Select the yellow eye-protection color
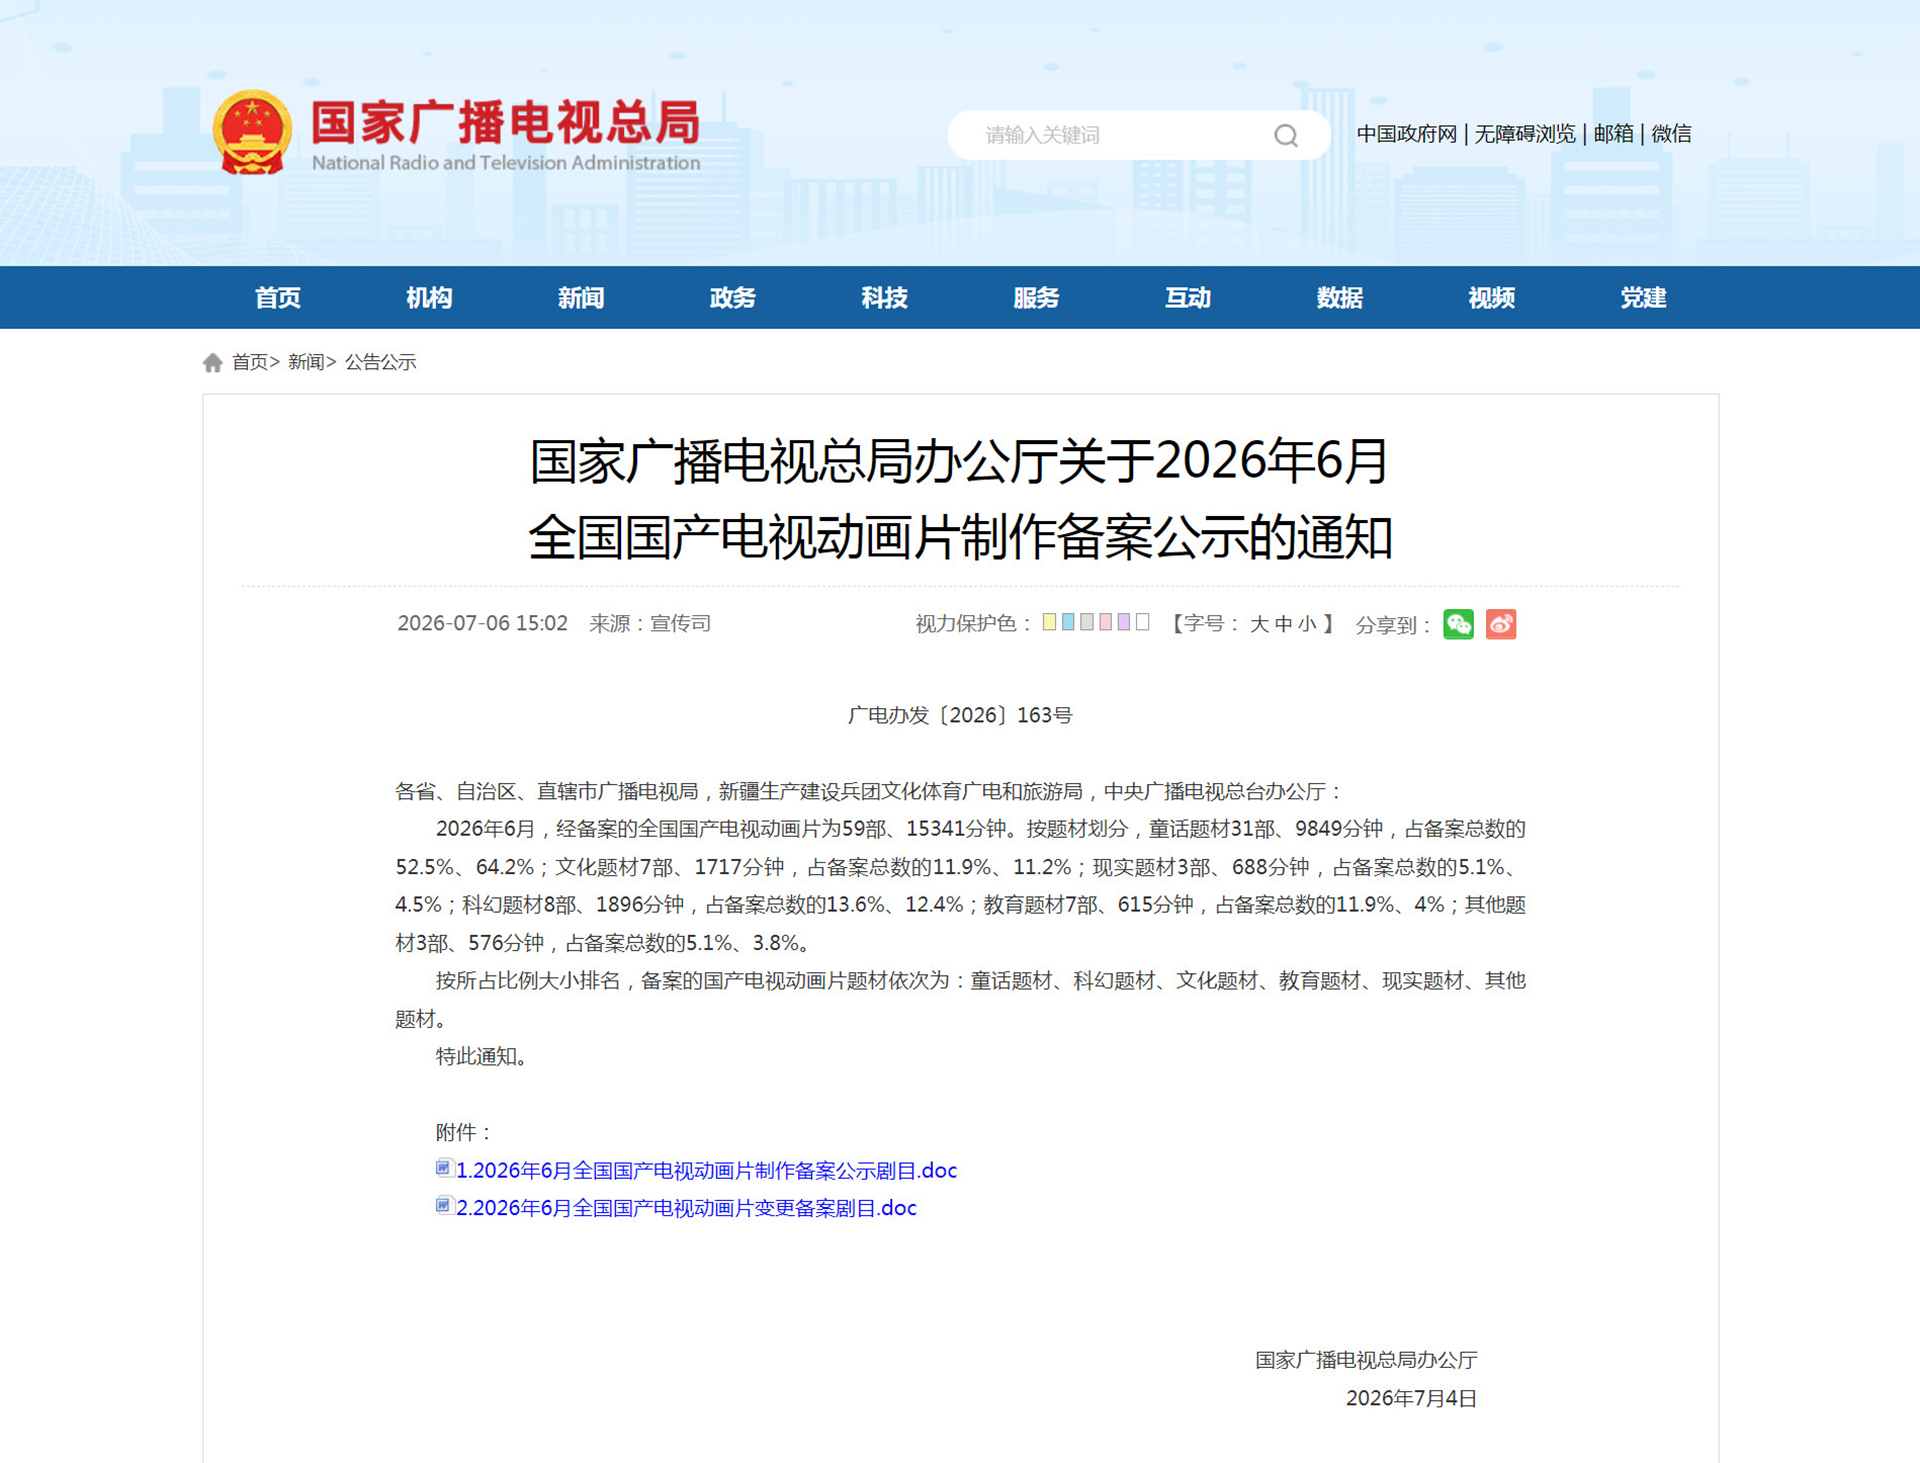 [1049, 622]
